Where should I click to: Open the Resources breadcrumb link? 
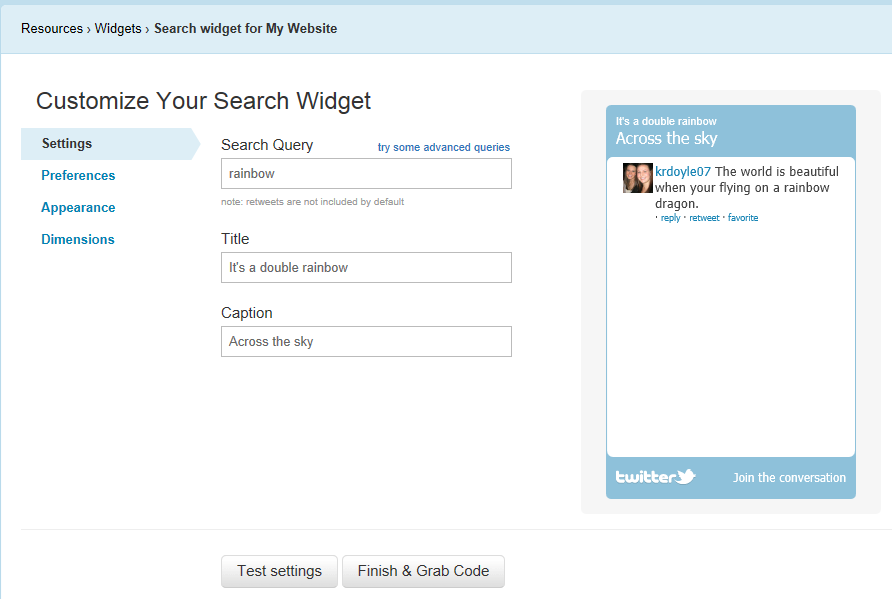point(52,28)
